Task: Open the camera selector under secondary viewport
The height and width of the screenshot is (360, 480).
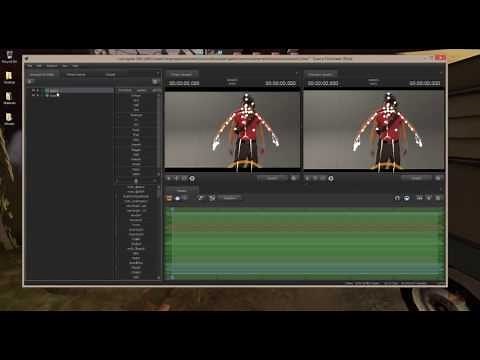Action: click(x=417, y=178)
